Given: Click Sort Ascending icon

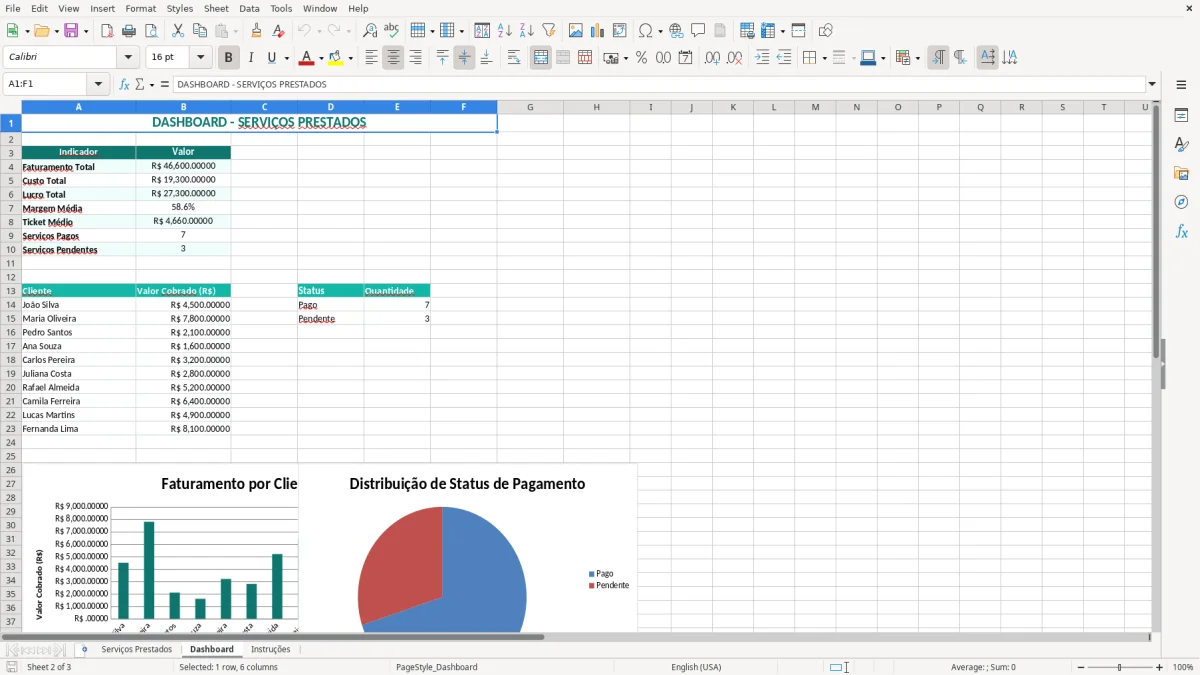Looking at the screenshot, I should coord(505,31).
